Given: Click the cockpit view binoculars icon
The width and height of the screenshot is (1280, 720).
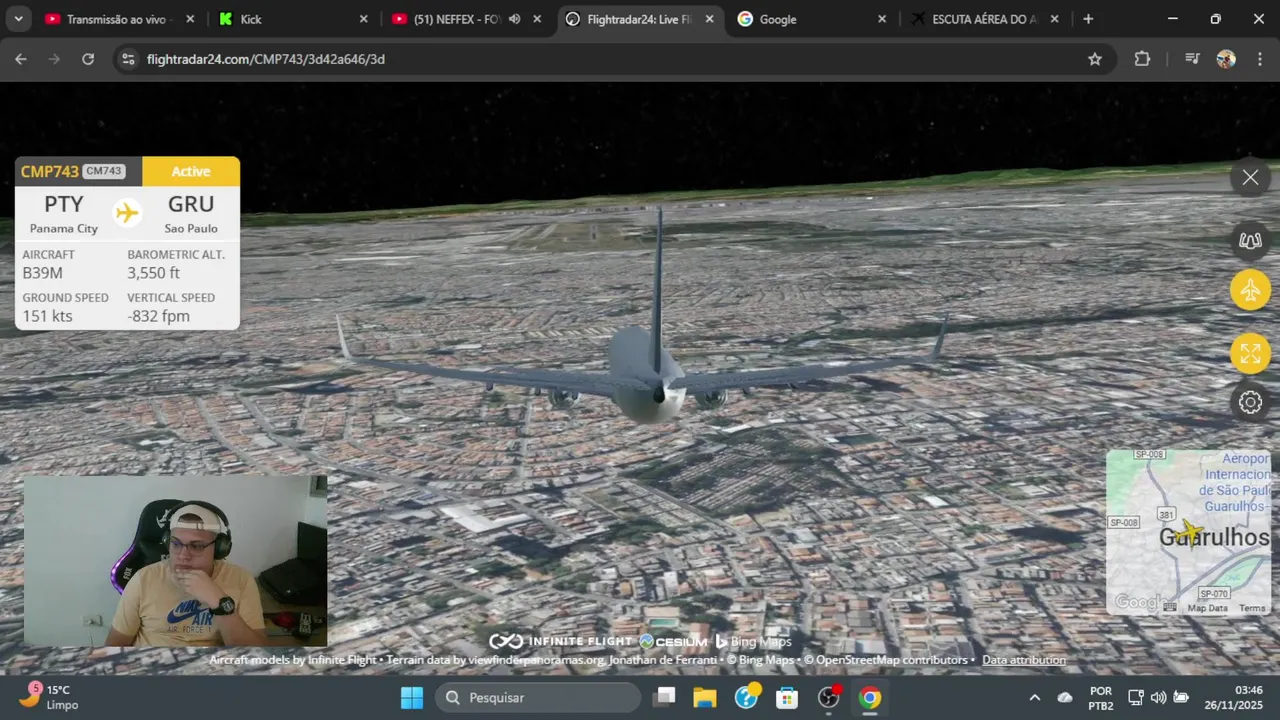Looking at the screenshot, I should [1250, 240].
